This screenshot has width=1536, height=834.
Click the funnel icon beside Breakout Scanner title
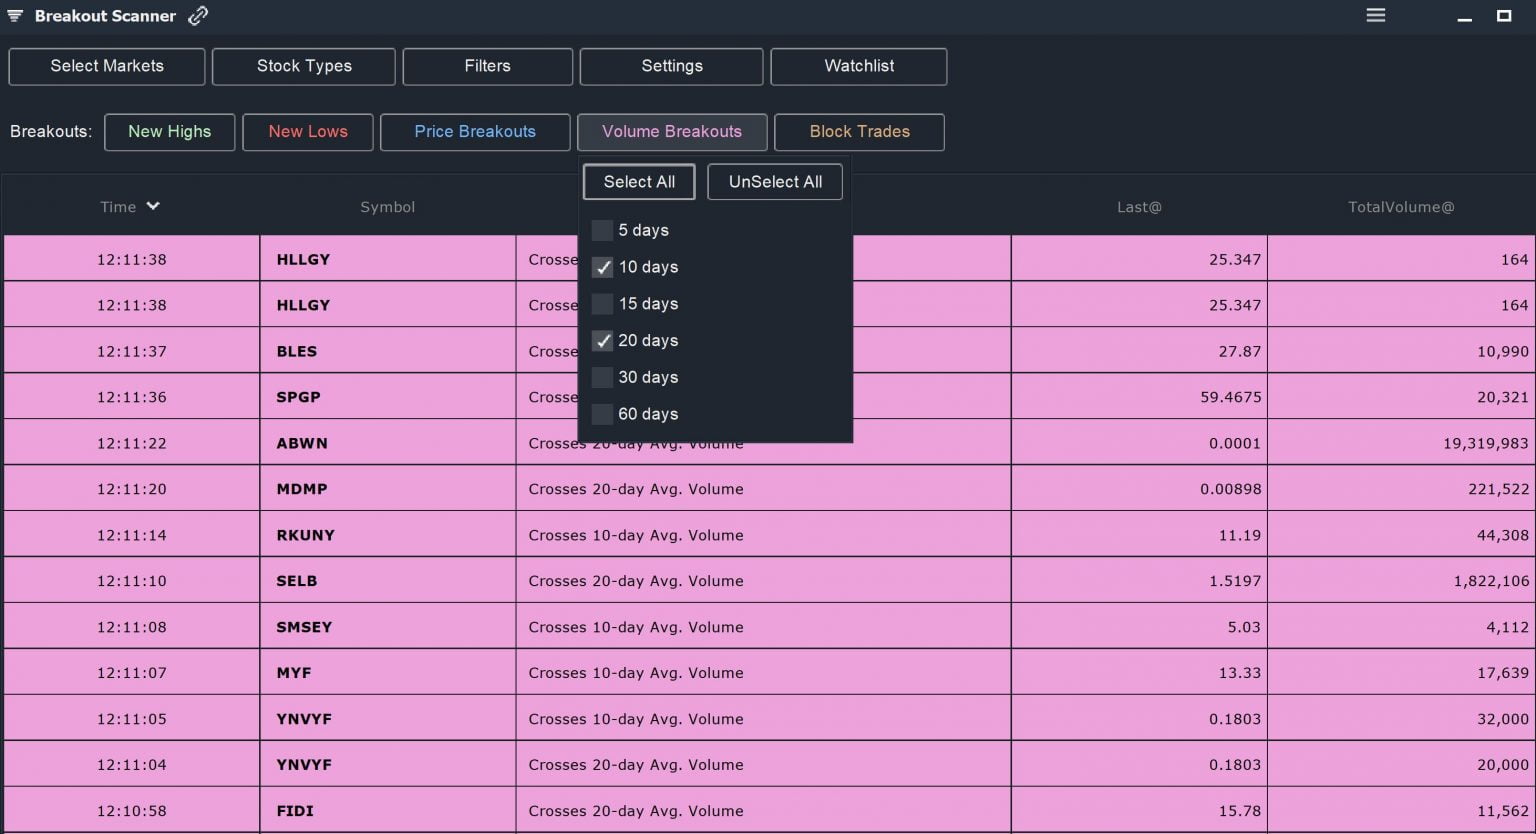(x=13, y=15)
